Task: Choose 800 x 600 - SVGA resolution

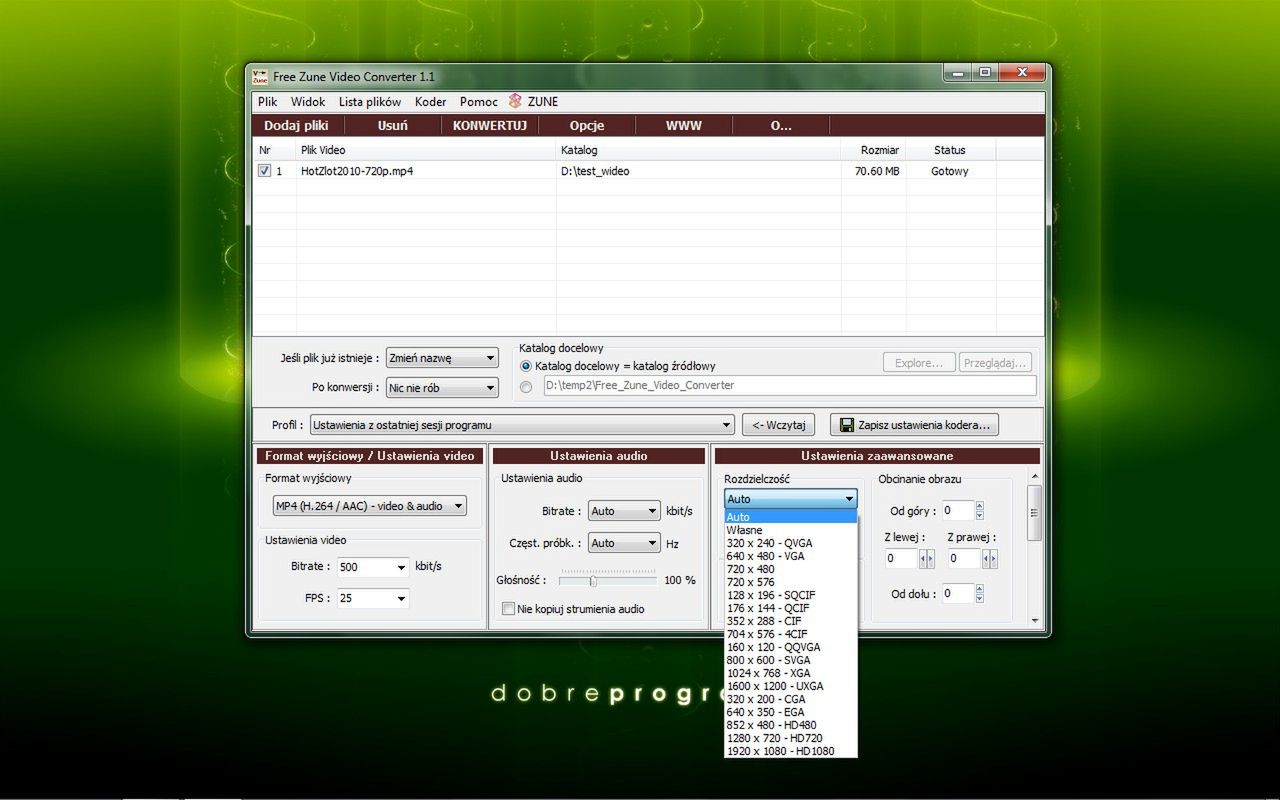Action: click(791, 660)
